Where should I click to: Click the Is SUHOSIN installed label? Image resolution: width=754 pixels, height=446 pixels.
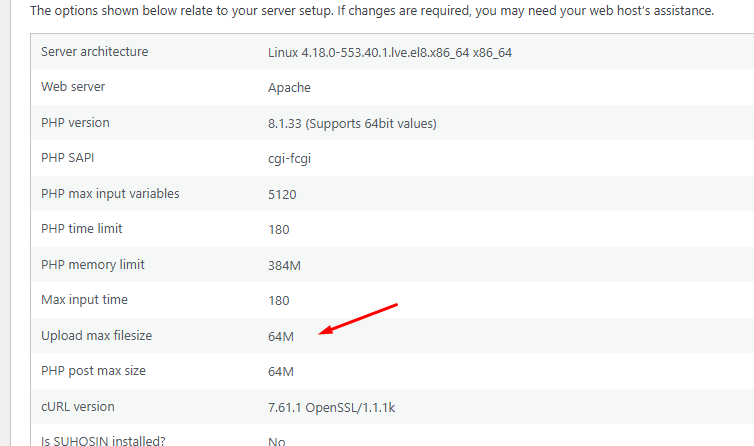pyautogui.click(x=103, y=441)
